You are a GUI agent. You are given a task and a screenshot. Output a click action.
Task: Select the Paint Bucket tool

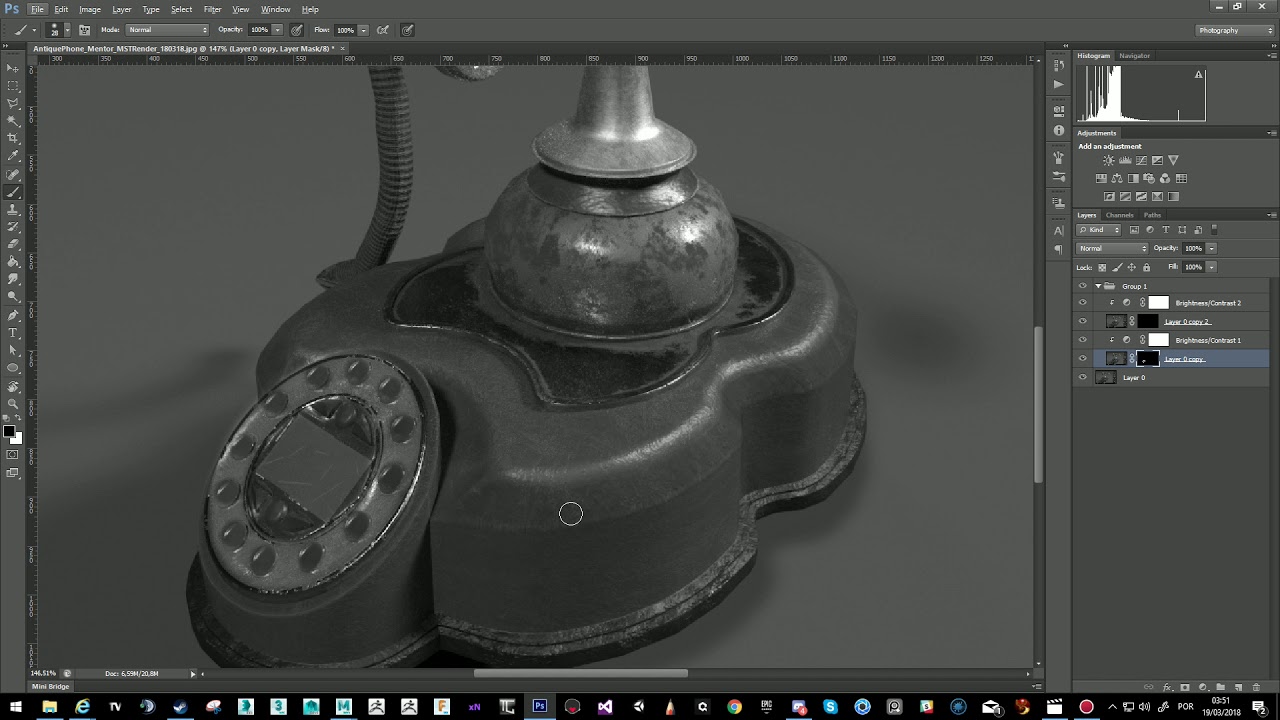(13, 262)
